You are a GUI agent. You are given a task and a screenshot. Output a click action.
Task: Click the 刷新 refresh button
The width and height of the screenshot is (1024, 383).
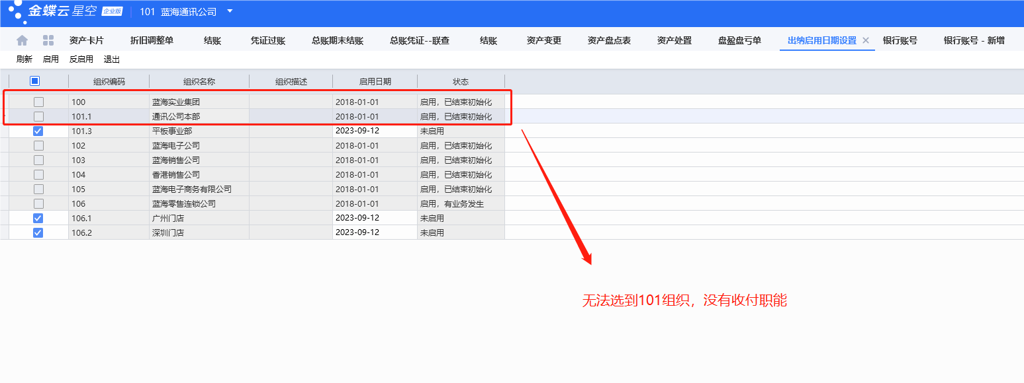pyautogui.click(x=25, y=59)
